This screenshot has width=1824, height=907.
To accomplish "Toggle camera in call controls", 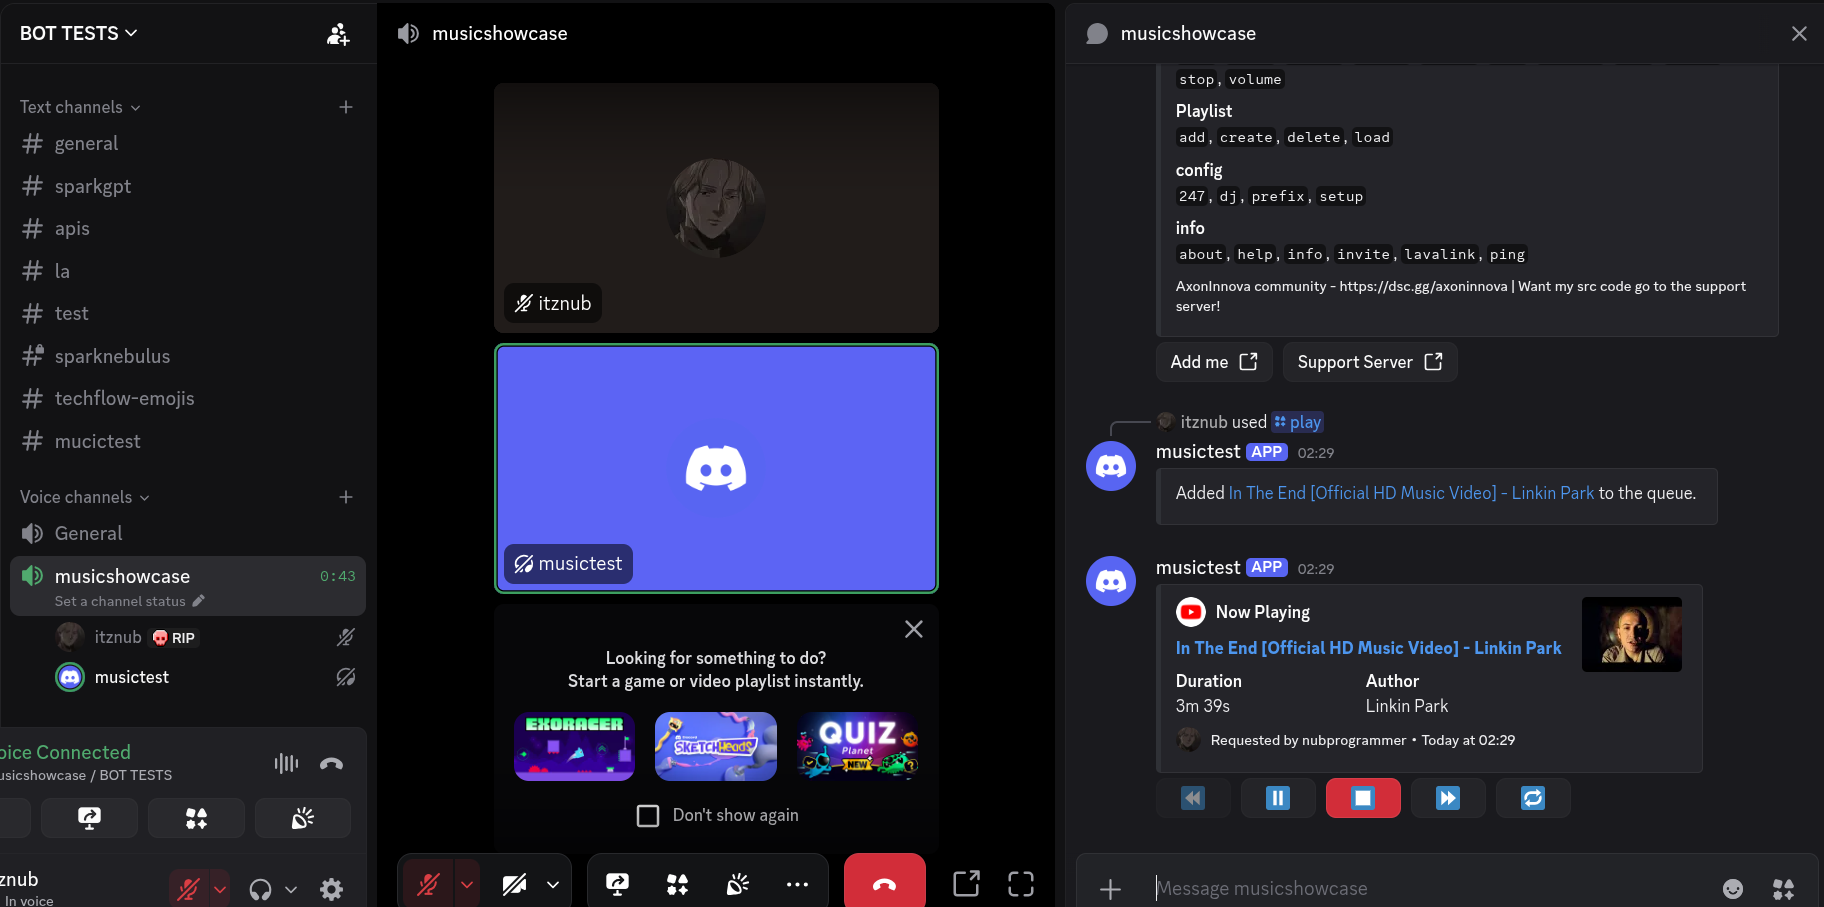I will [x=514, y=884].
